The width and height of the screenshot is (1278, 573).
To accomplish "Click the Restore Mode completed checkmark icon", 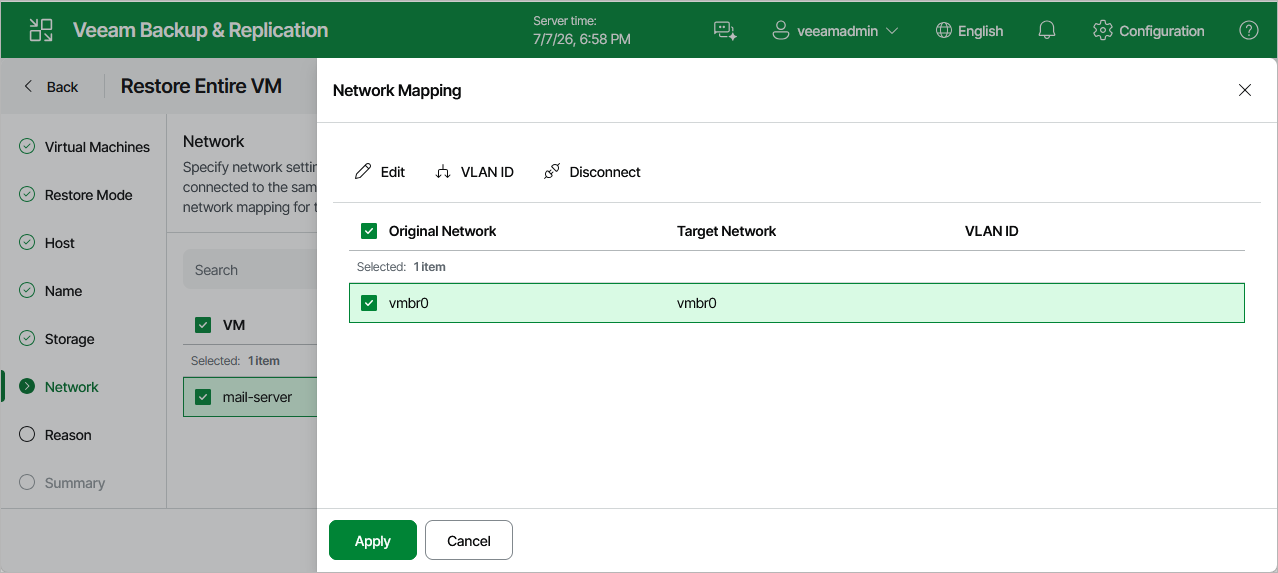I will point(27,195).
